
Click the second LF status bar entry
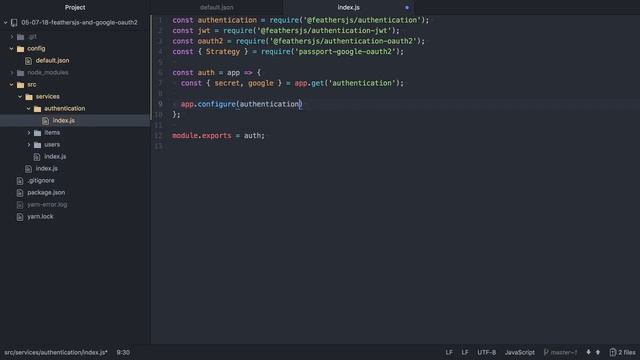click(464, 352)
